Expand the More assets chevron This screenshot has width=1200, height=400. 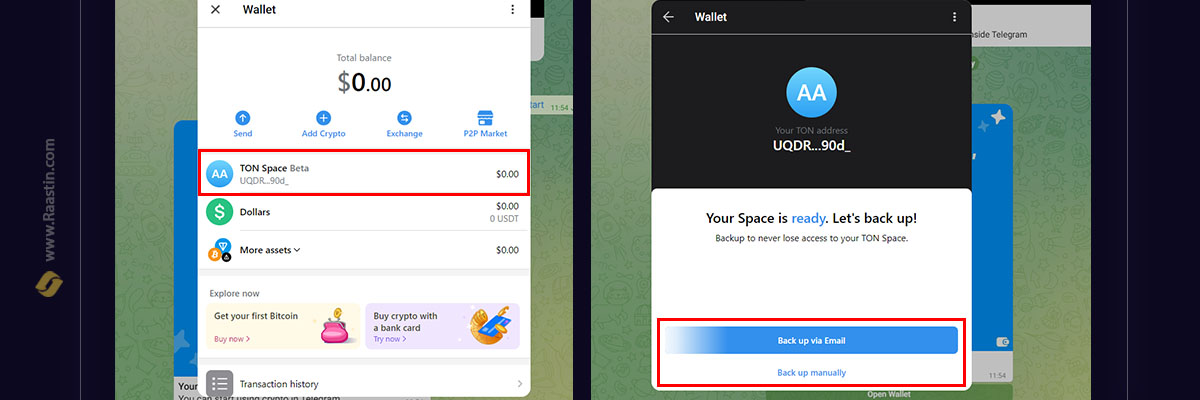(x=297, y=250)
